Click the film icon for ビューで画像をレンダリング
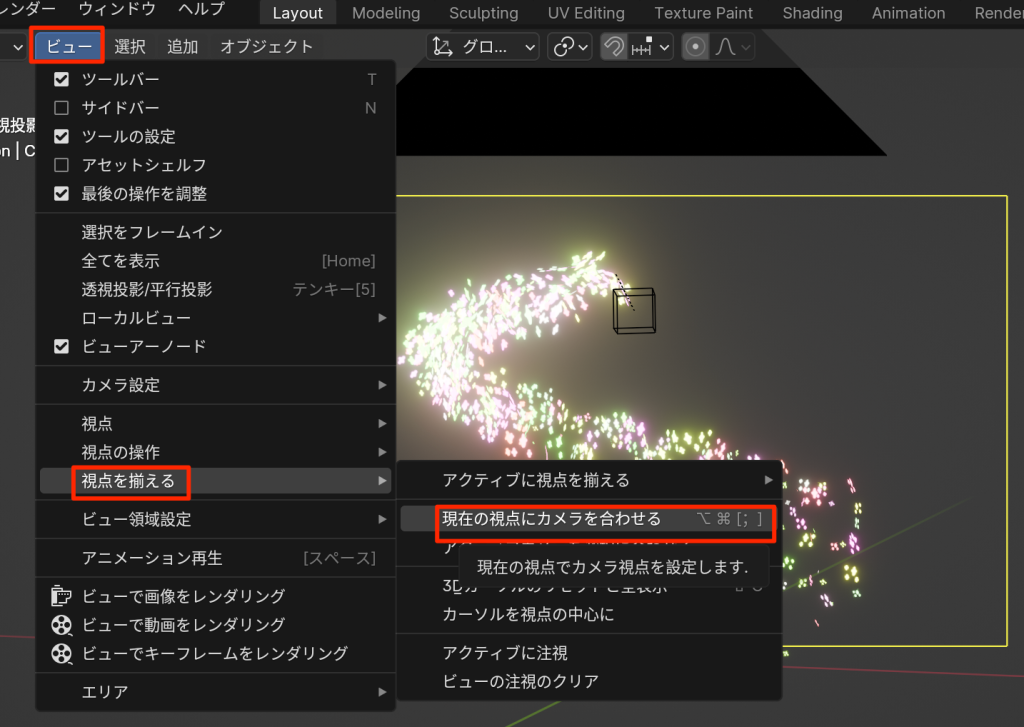 (x=62, y=596)
